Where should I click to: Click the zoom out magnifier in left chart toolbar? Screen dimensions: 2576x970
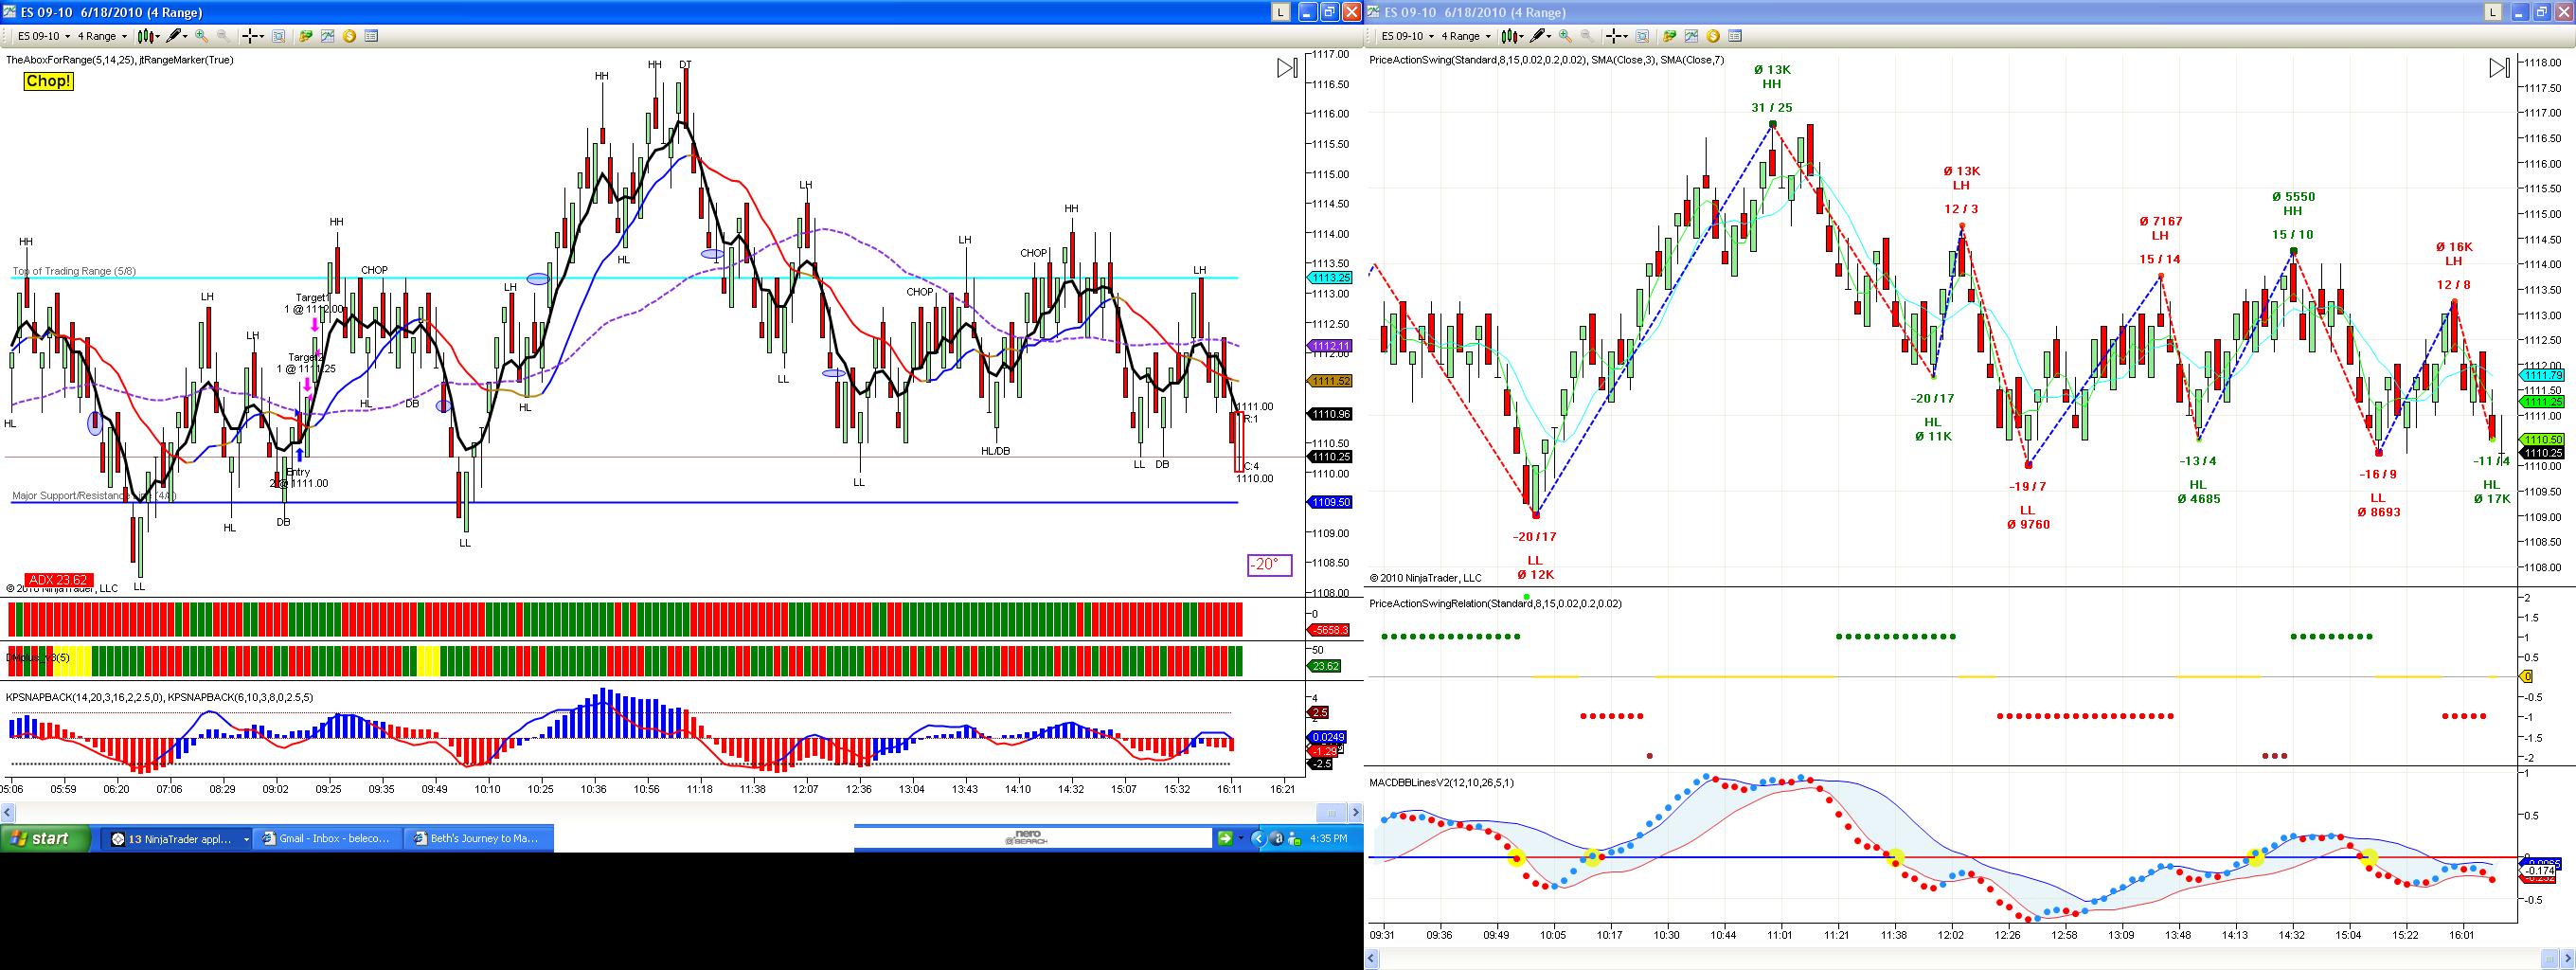[x=223, y=36]
